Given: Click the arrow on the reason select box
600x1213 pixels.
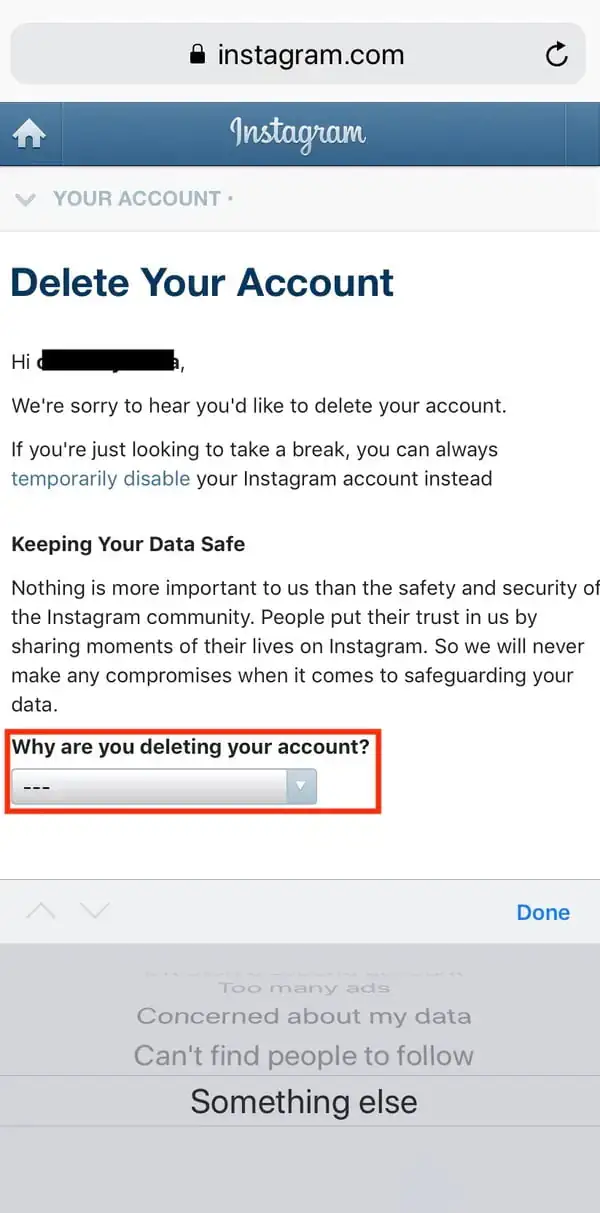Looking at the screenshot, I should (300, 787).
